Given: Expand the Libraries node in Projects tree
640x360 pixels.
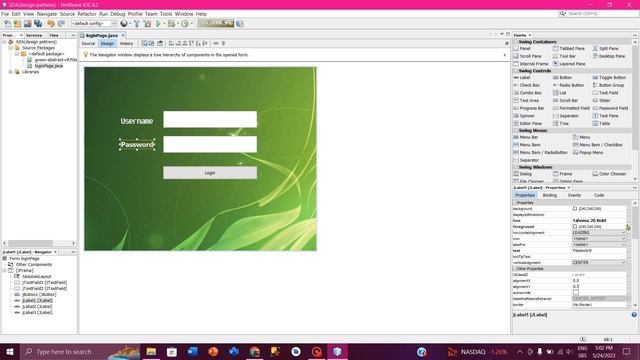Looking at the screenshot, I should pyautogui.click(x=11, y=72).
